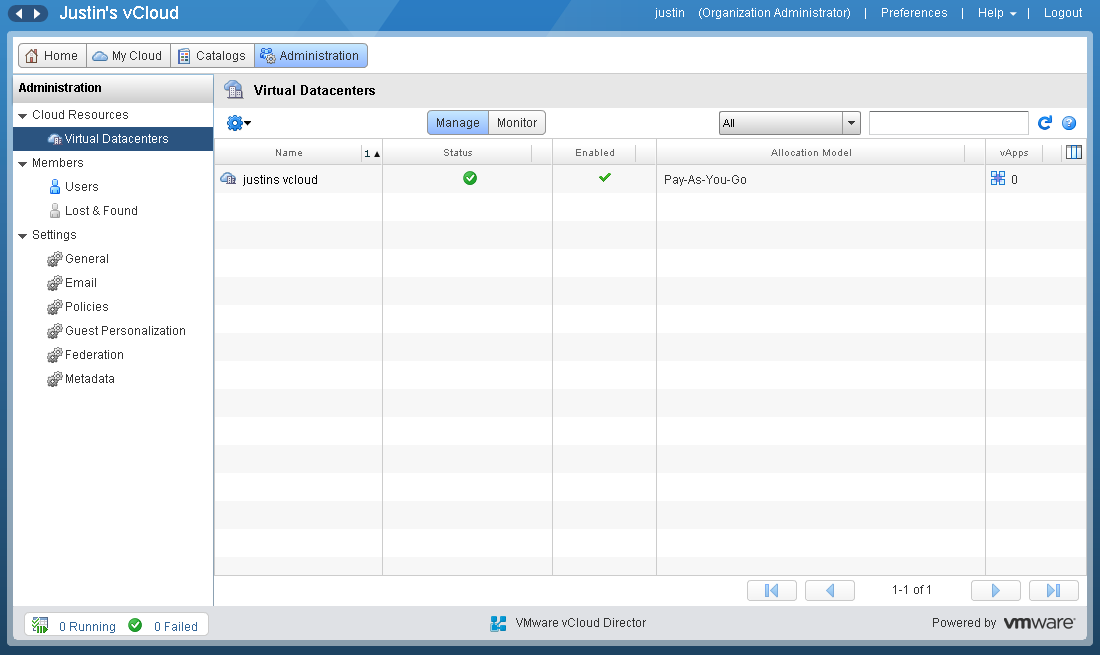Click the Enabled checkmark in justins vcloud row
This screenshot has height=655, width=1100.
point(605,177)
